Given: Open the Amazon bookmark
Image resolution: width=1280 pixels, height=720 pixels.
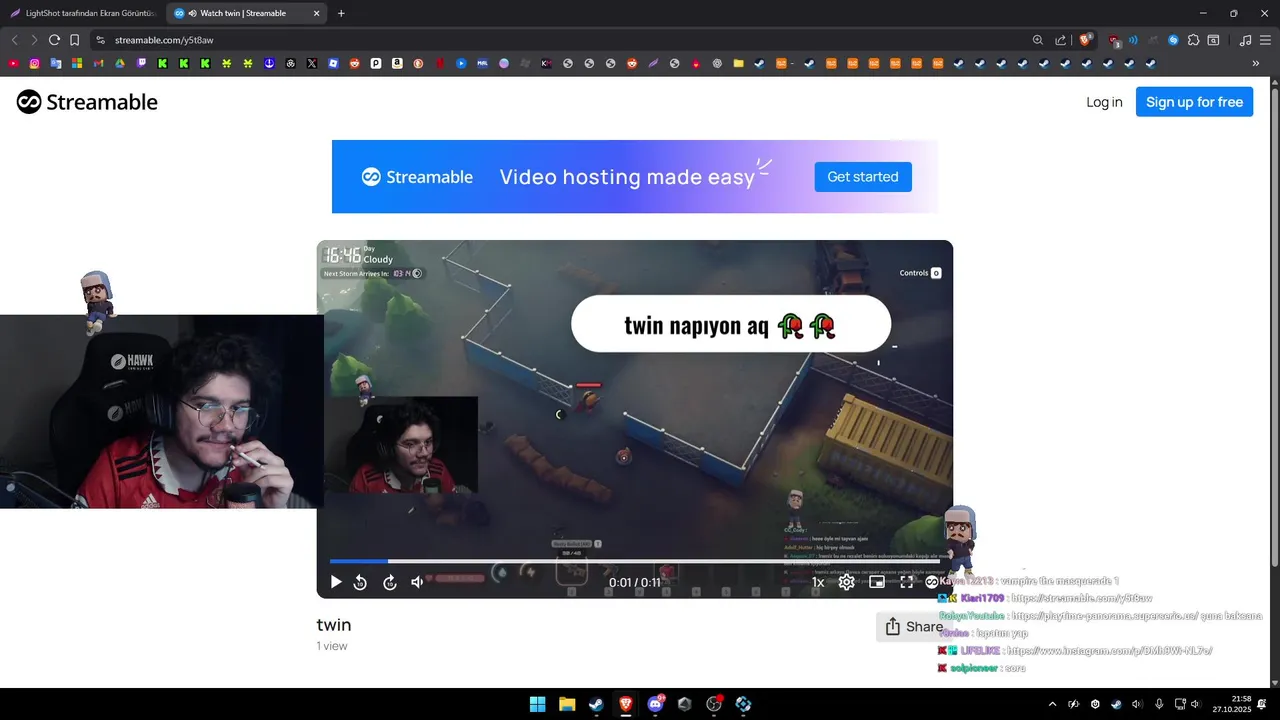Looking at the screenshot, I should pyautogui.click(x=397, y=63).
